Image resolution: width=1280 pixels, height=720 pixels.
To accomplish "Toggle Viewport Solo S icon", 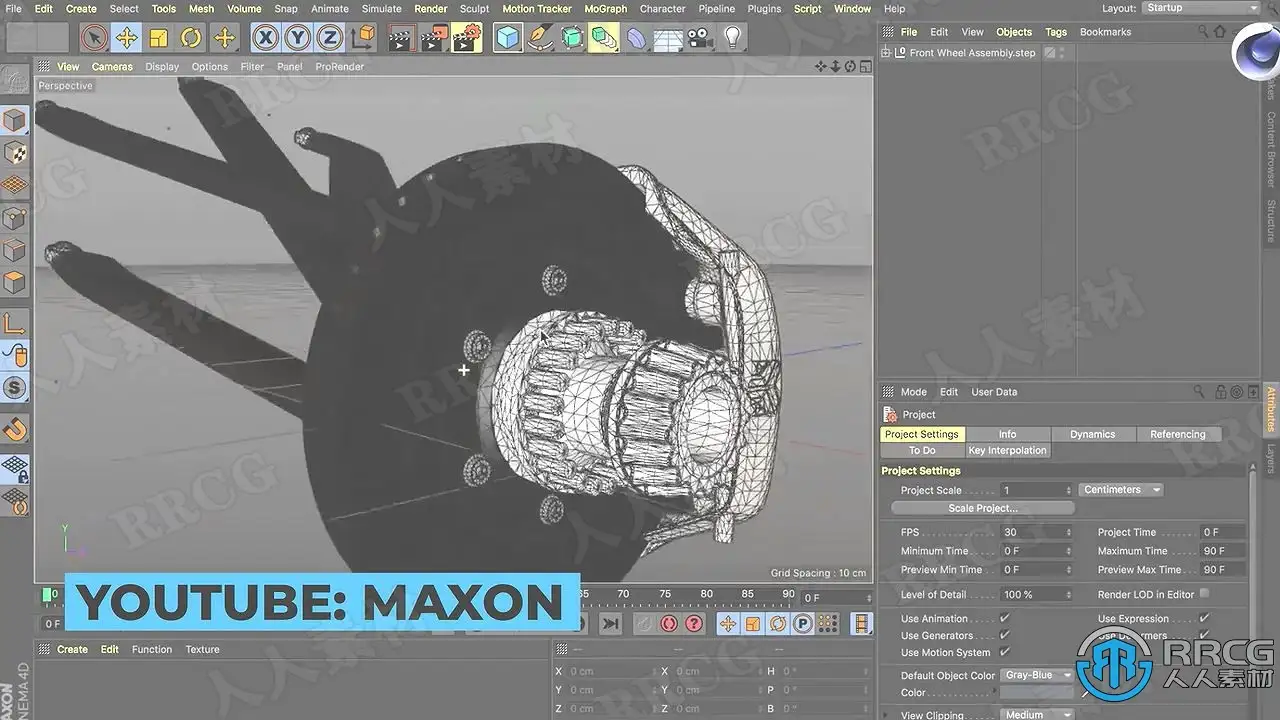I will tap(15, 387).
